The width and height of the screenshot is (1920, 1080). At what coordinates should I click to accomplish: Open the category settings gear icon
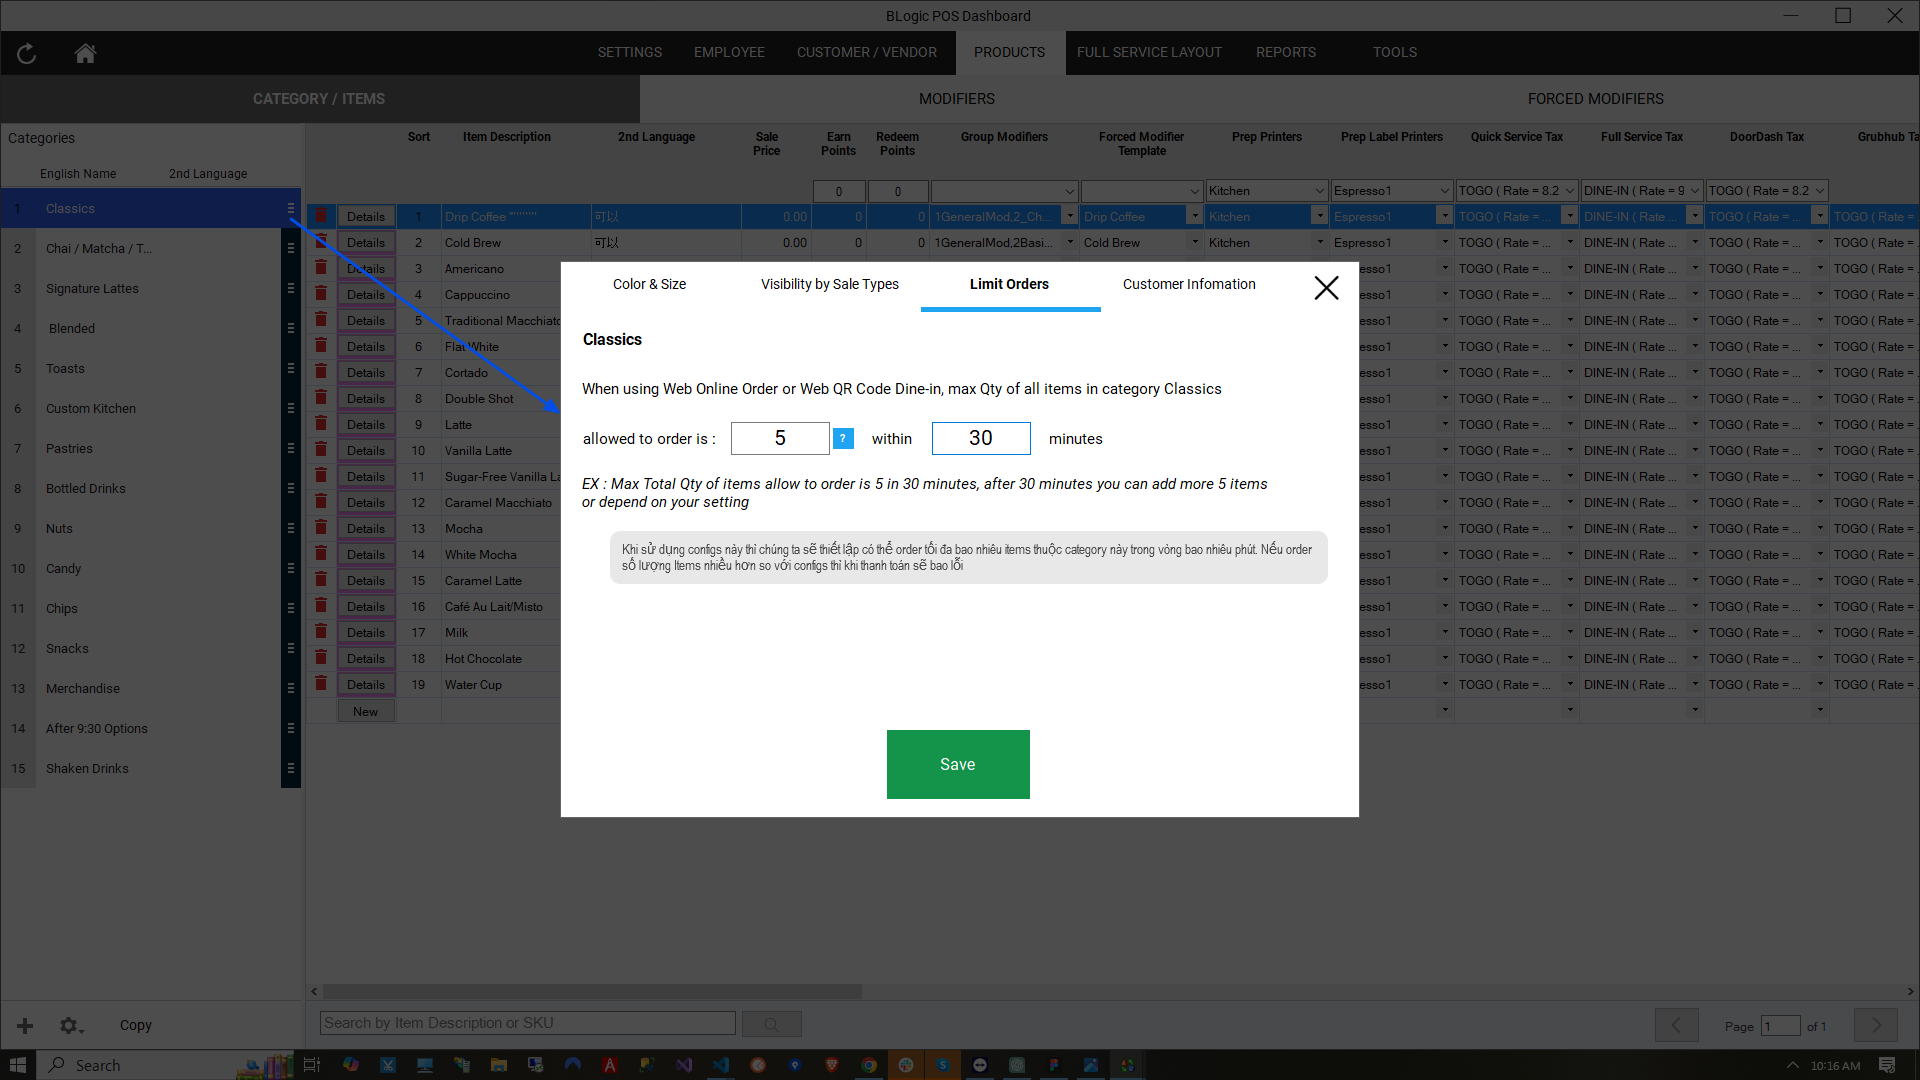point(69,1025)
